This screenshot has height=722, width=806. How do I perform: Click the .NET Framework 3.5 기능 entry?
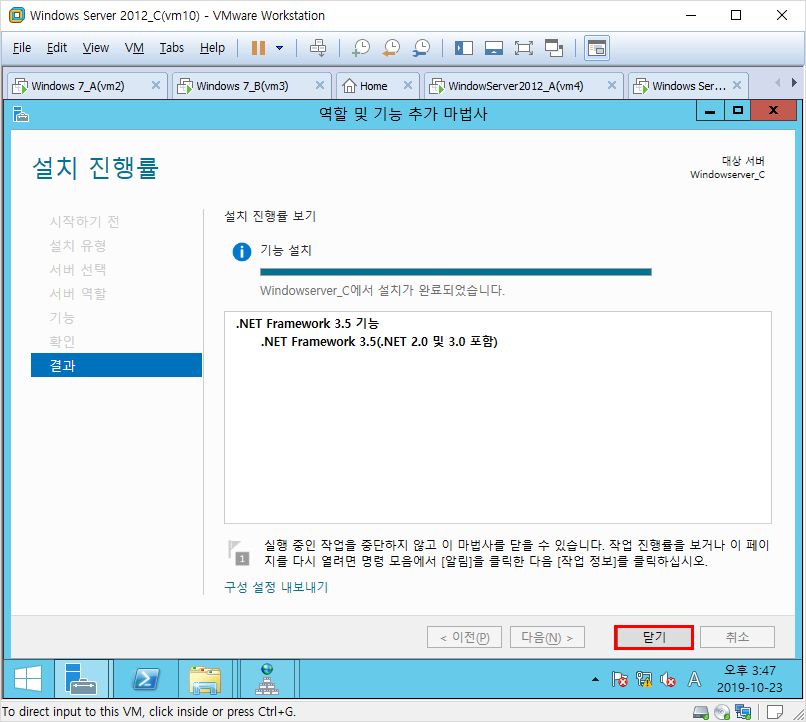tap(307, 323)
